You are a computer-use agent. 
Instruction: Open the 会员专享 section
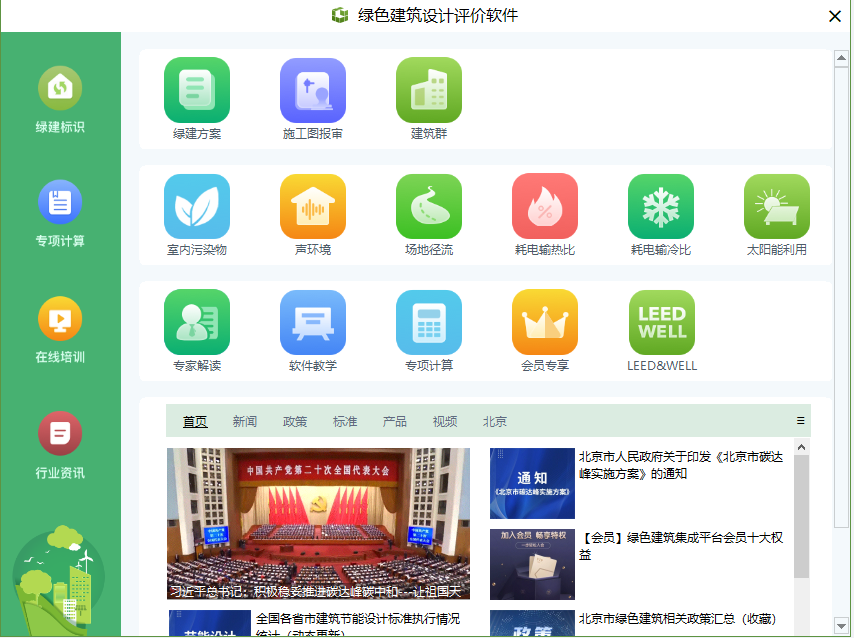(x=544, y=328)
